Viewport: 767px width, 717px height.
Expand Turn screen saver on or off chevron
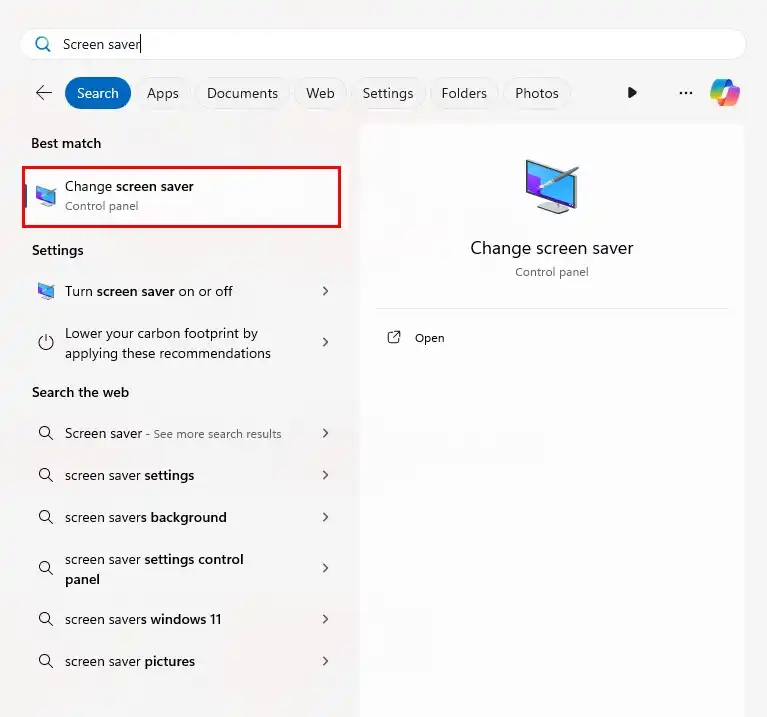[325, 291]
